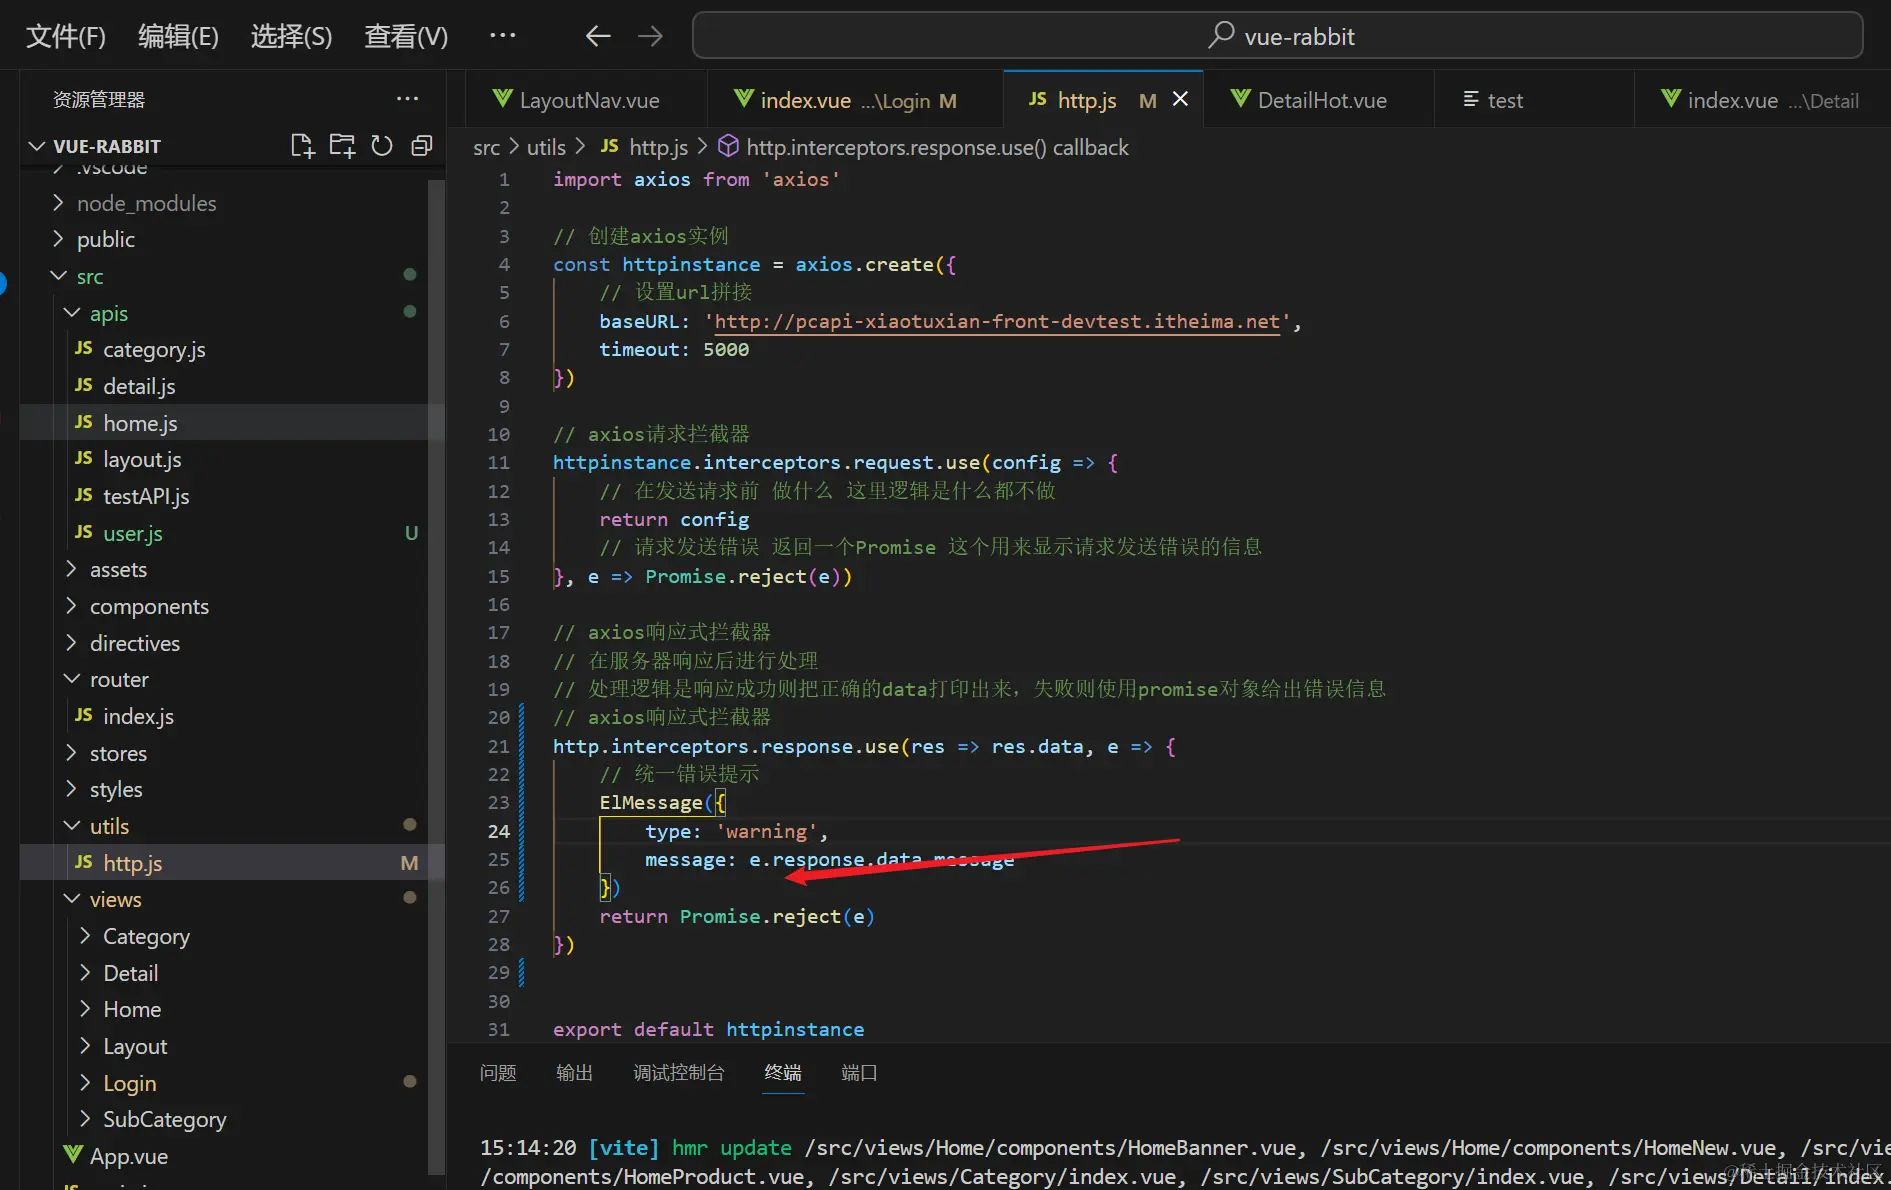
Task: Collapse the apis folder
Action: 109,313
